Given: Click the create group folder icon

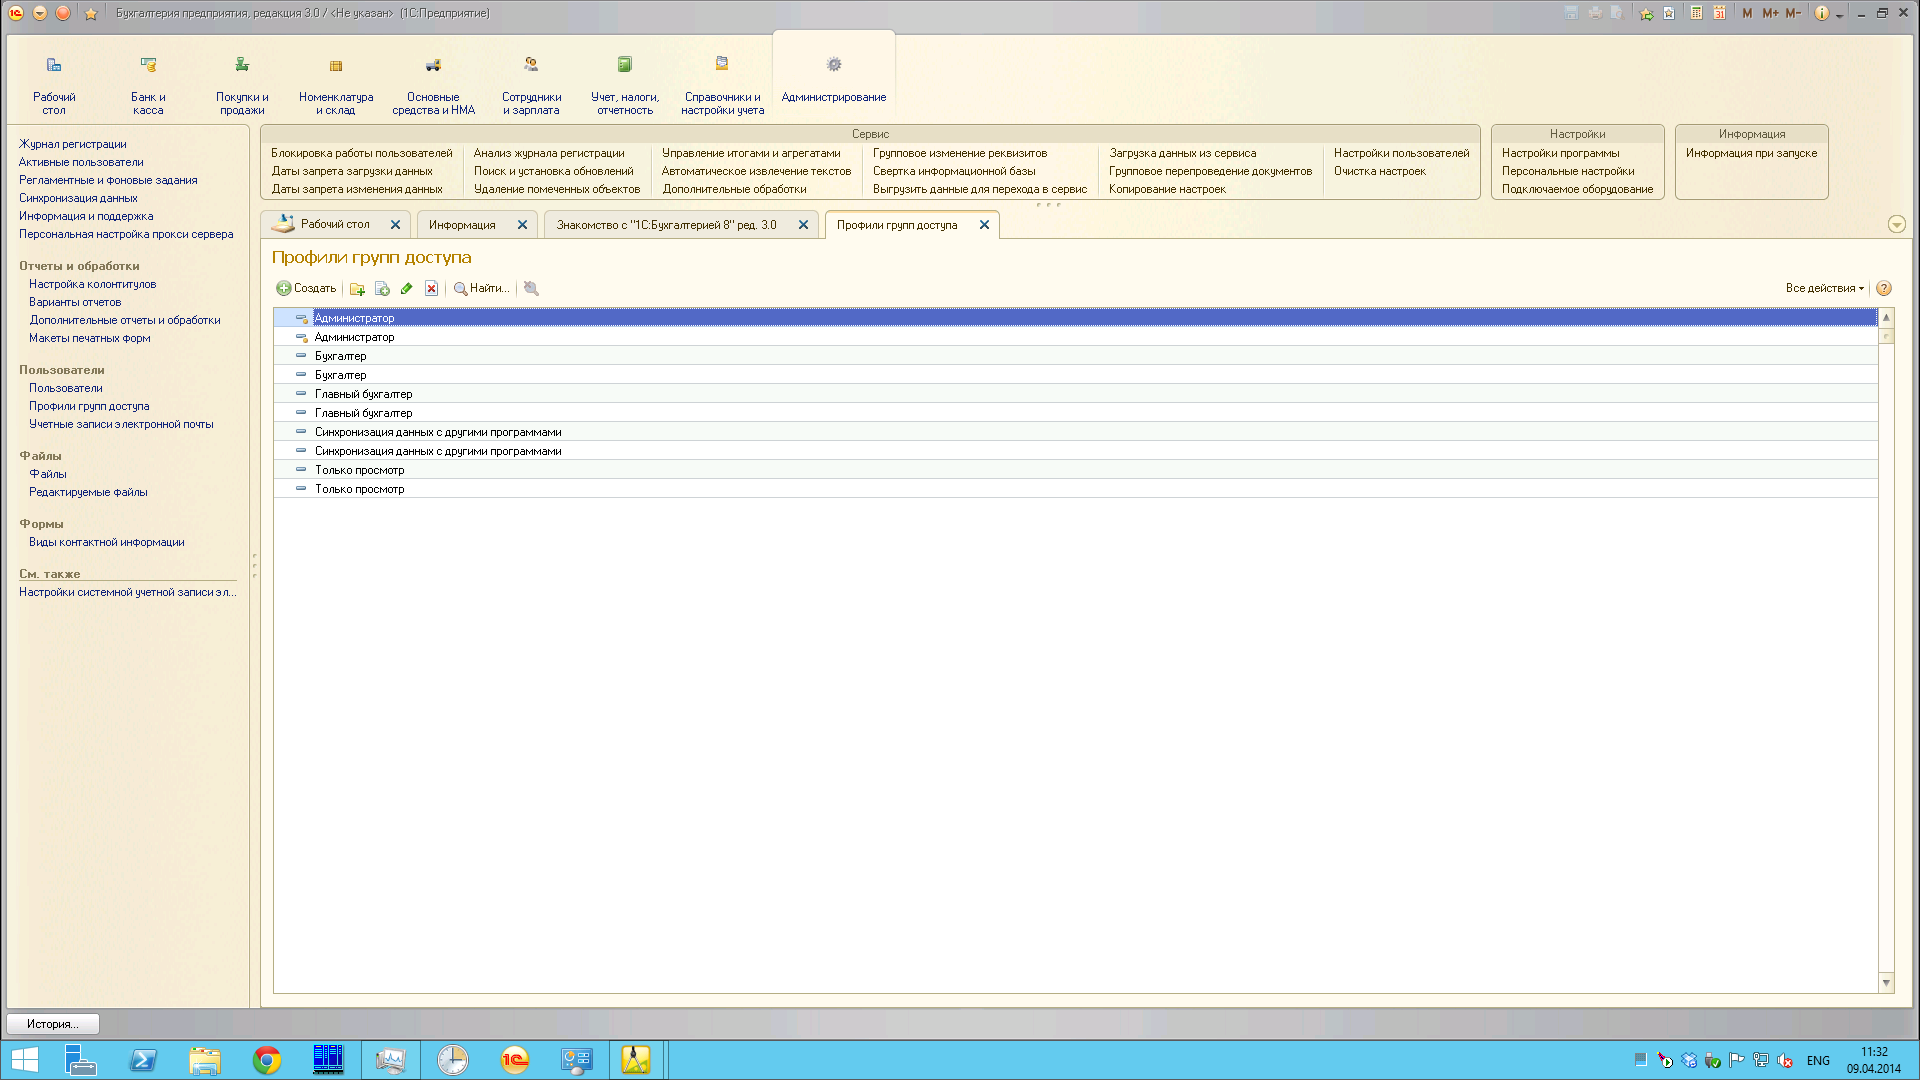Looking at the screenshot, I should point(357,289).
